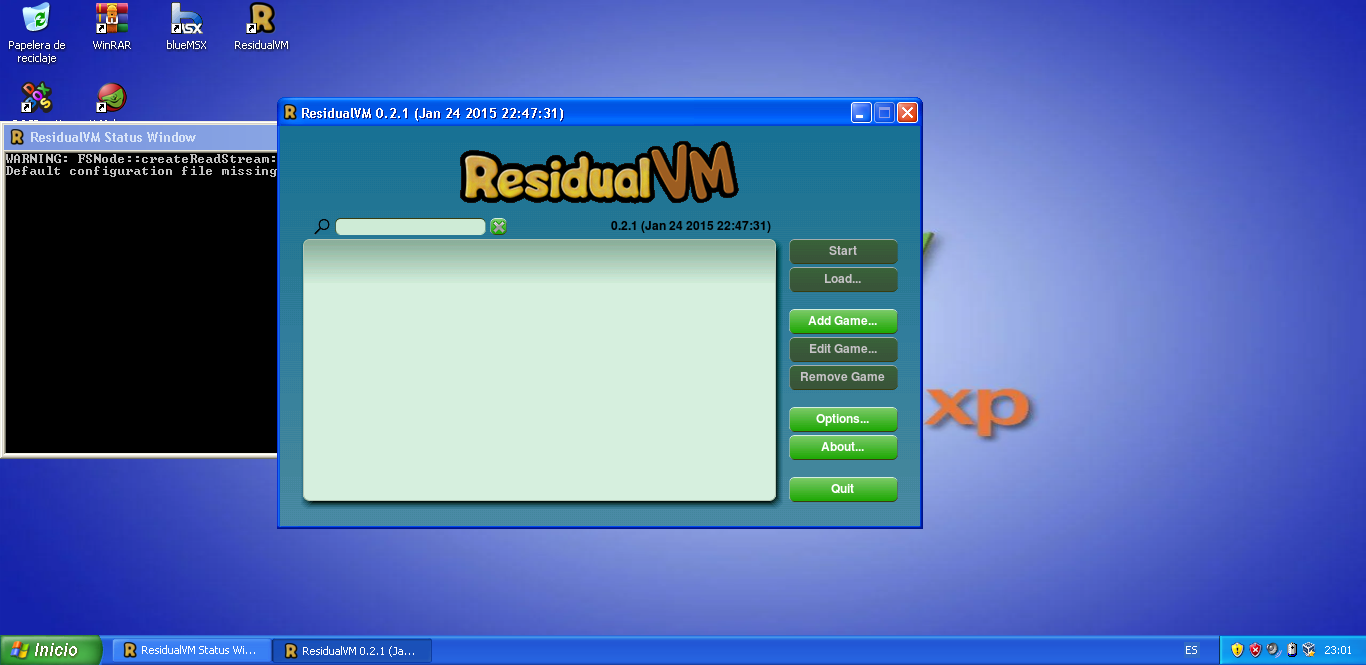Viewport: 1366px width, 665px height.
Task: Click the battery power tray icon
Action: click(1291, 650)
